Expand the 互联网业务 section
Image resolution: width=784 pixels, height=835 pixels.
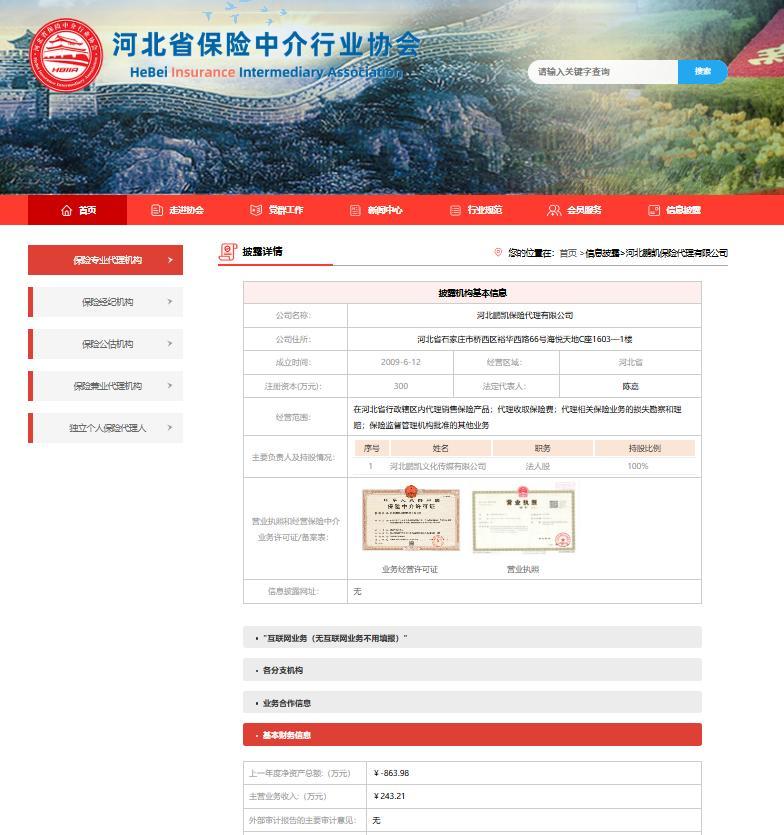click(x=472, y=637)
